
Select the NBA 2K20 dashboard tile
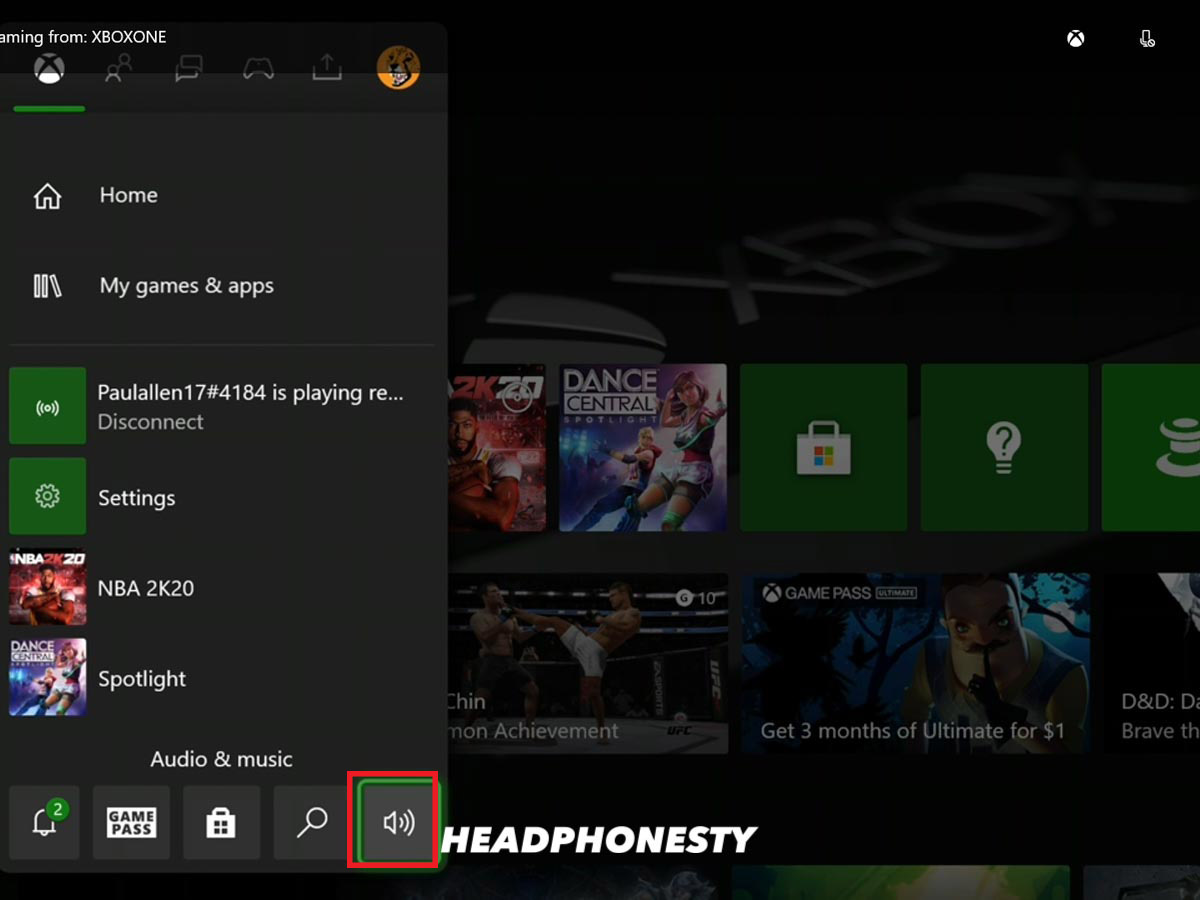tap(497, 448)
